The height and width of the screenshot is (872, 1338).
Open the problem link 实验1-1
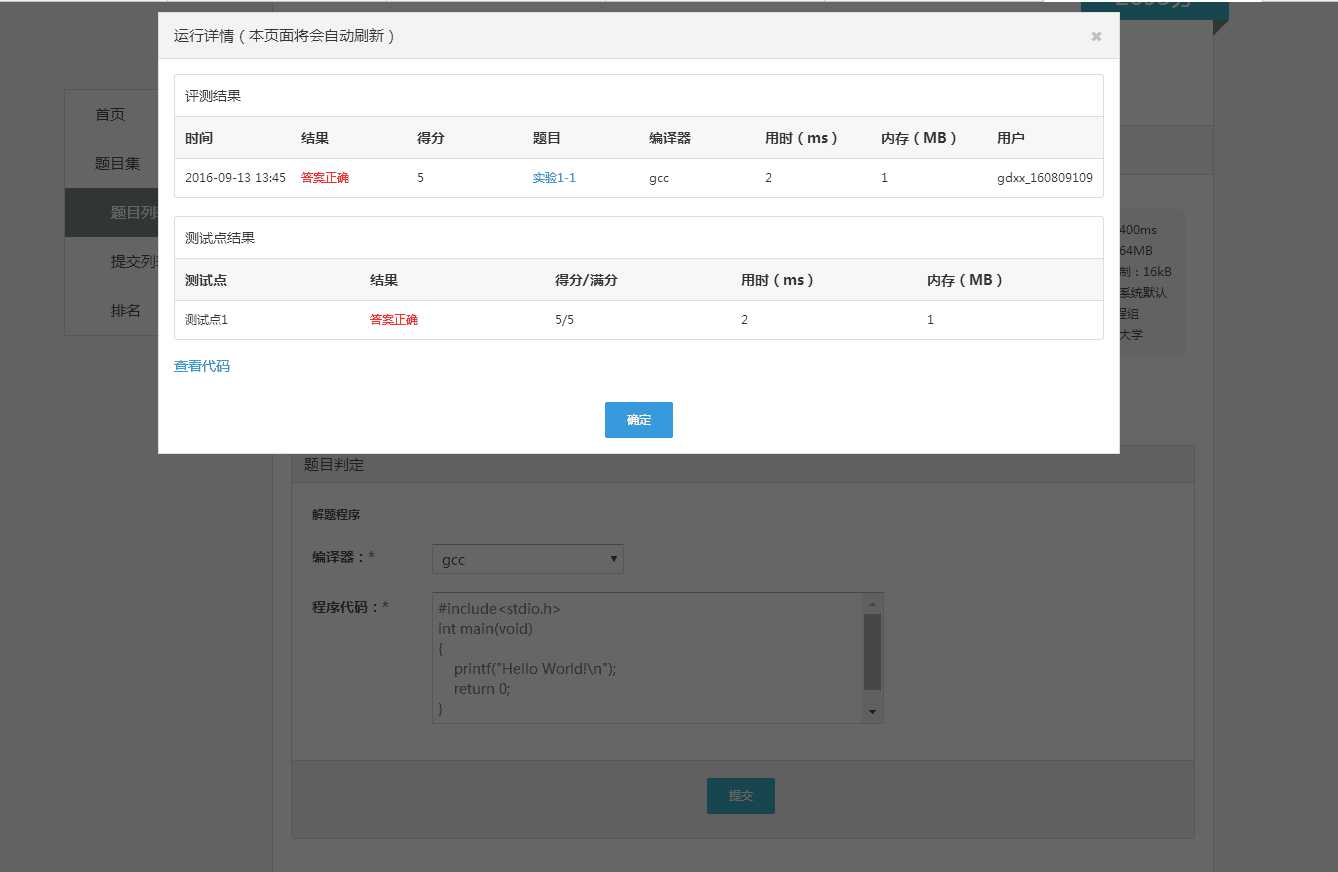click(x=554, y=177)
